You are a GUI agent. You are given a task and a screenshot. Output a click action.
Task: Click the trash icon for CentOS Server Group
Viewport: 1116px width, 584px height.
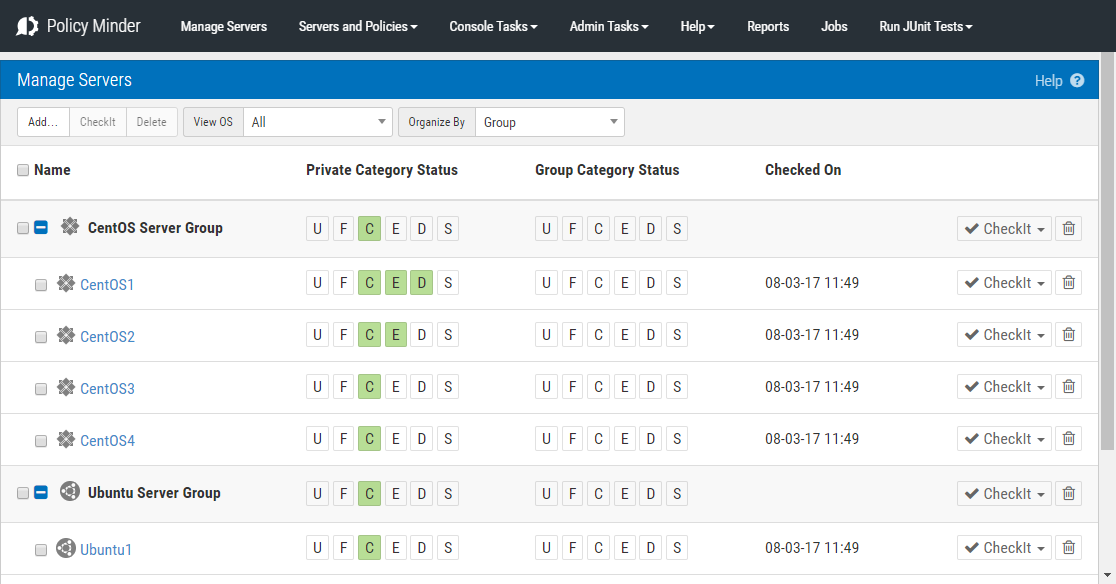click(x=1068, y=229)
